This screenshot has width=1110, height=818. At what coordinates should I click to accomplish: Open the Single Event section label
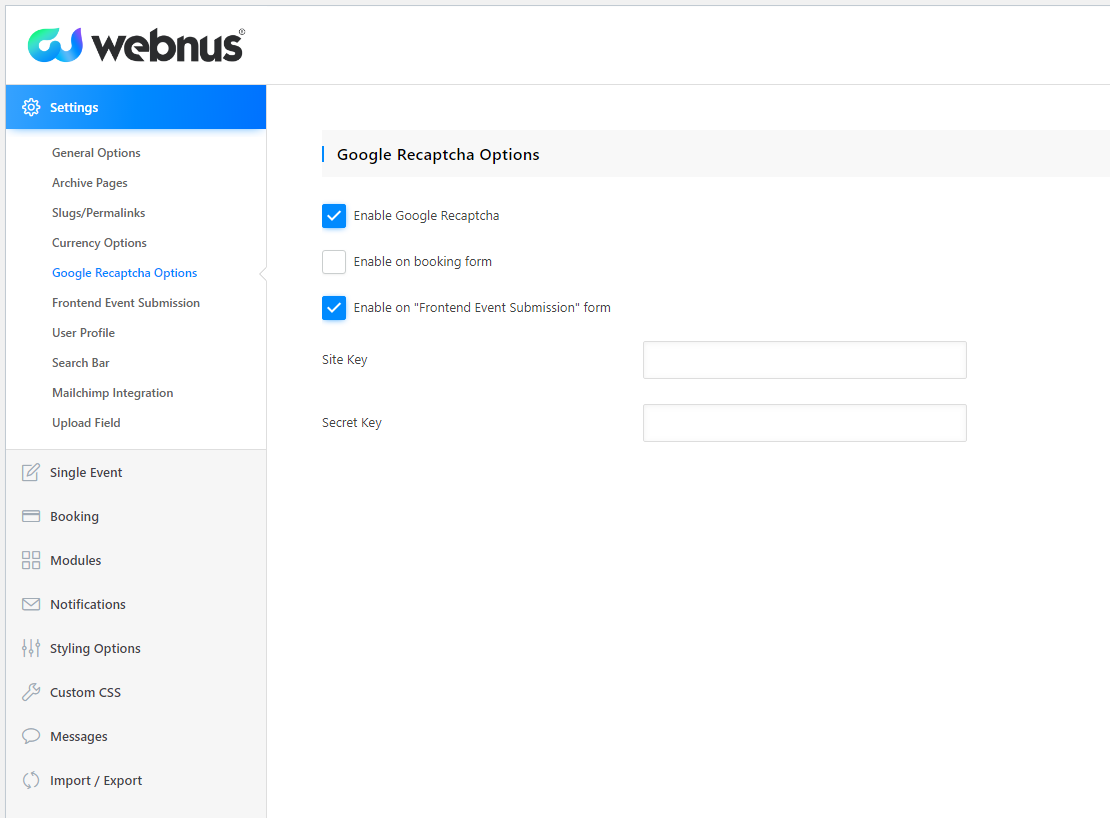pos(86,473)
